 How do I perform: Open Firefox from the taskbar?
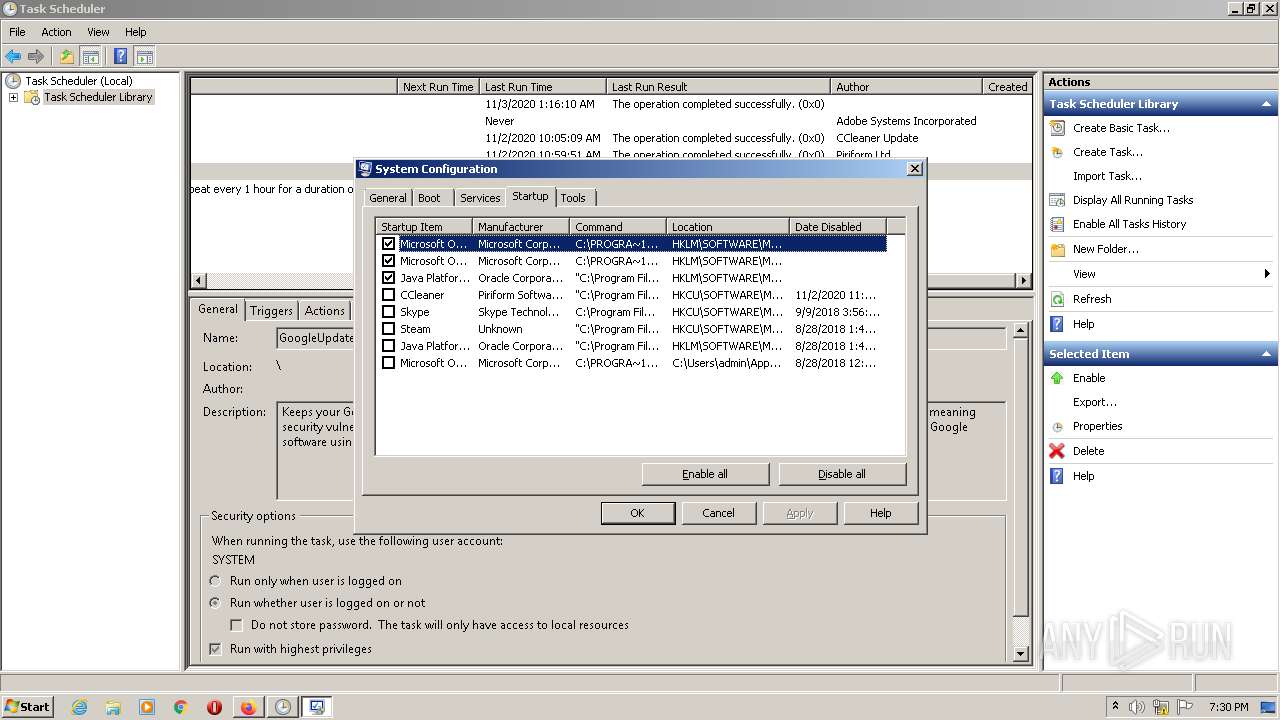click(248, 707)
